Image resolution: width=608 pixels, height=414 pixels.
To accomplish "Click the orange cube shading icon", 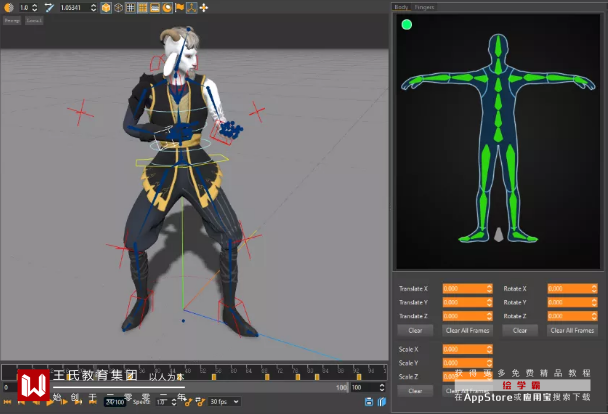I will coord(106,7).
